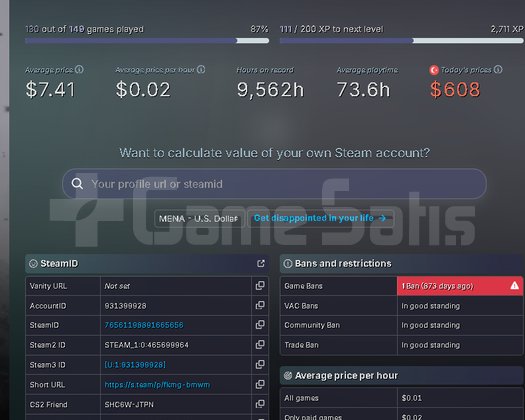Click the Game Bans warning triangle icon
The image size is (525, 420).
[x=514, y=286]
